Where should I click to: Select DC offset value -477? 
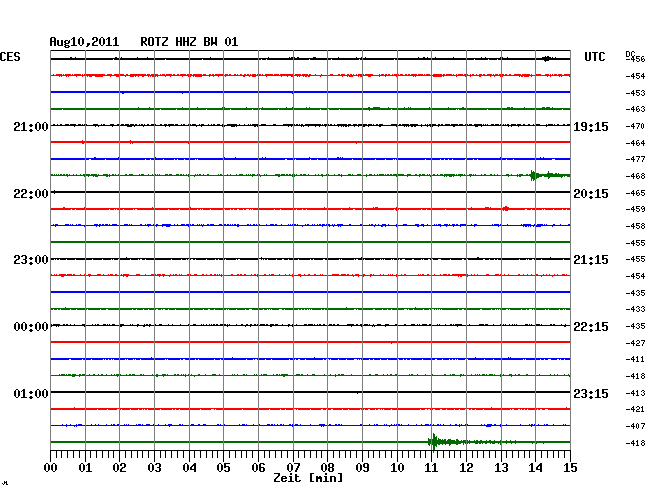635,160
